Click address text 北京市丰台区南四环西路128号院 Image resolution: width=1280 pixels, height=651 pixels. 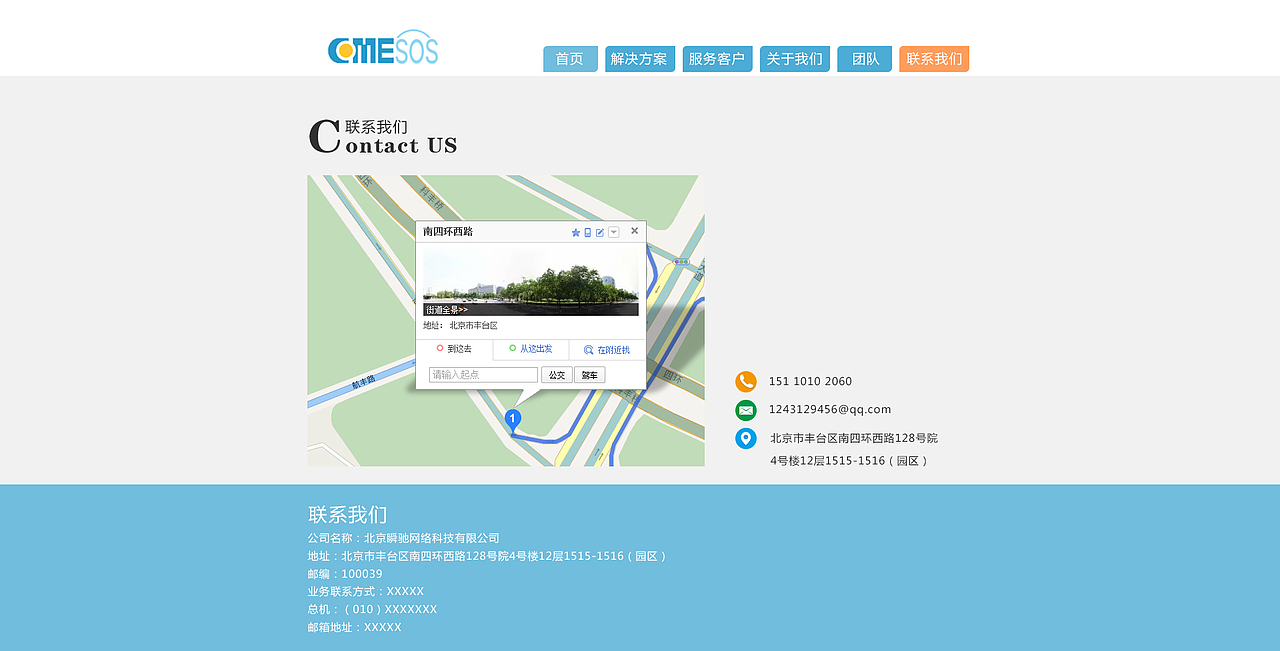click(854, 438)
